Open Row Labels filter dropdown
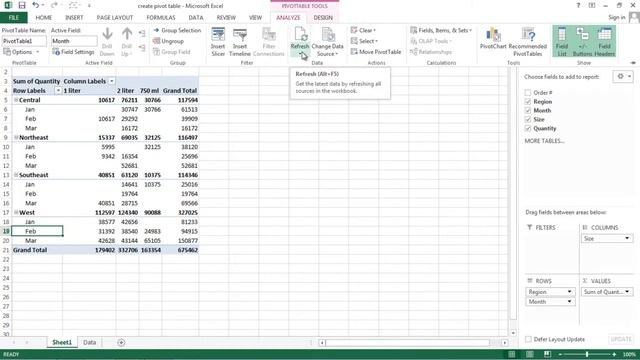Screen dimensions: 640x360 pyautogui.click(x=58, y=91)
